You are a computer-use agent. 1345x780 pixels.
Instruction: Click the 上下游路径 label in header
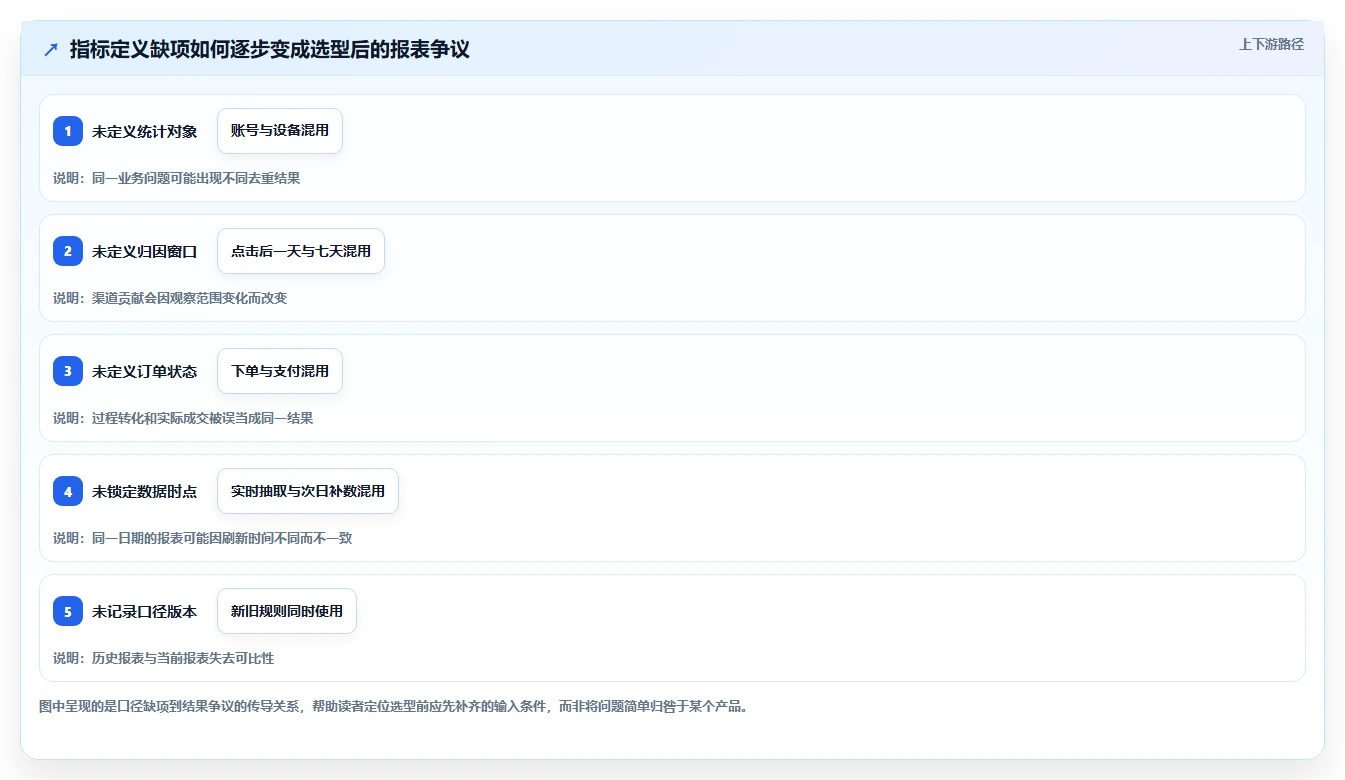[x=1271, y=44]
